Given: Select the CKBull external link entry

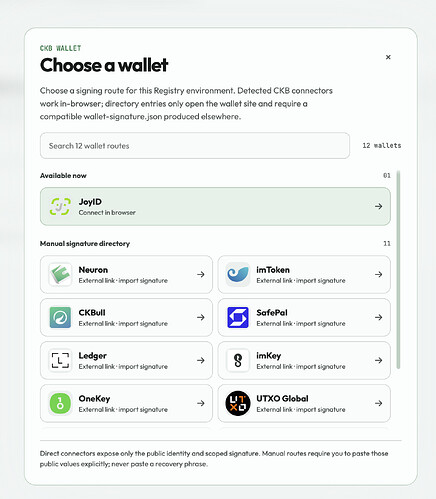Looking at the screenshot, I should pos(126,317).
